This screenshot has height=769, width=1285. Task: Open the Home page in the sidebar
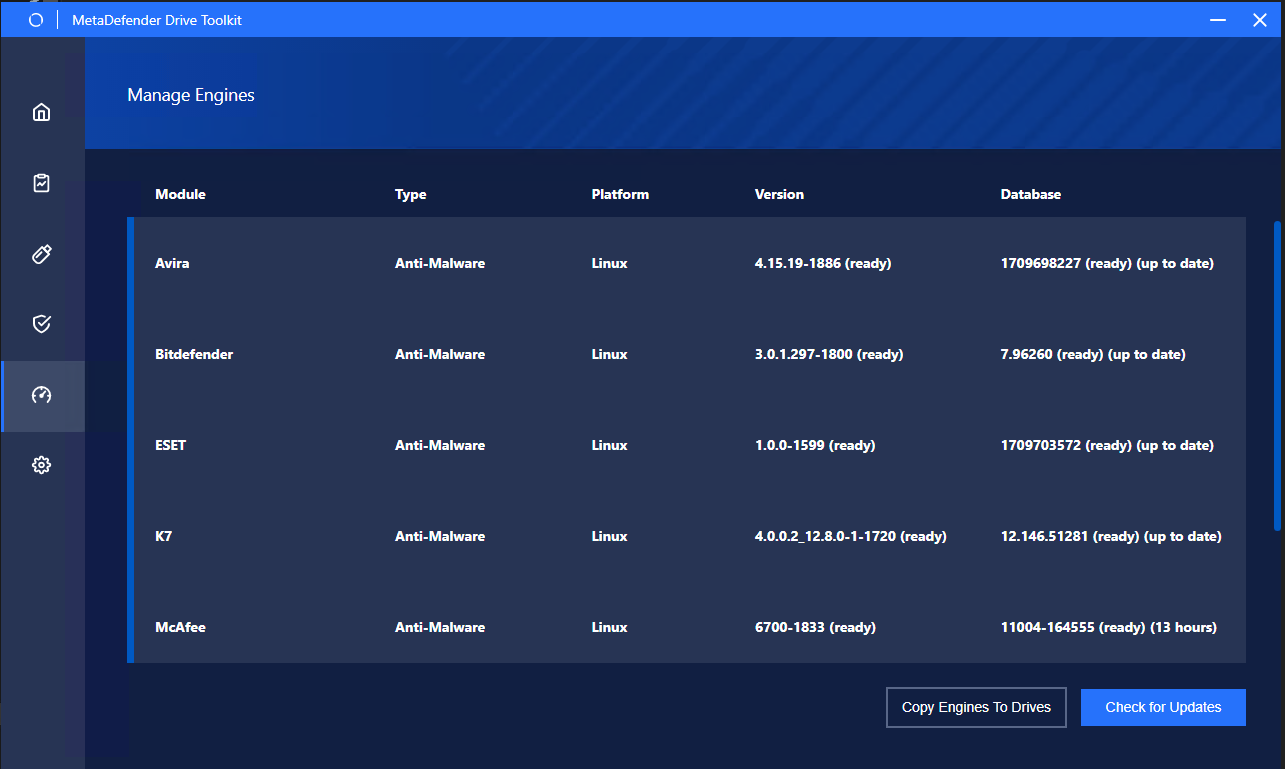41,112
